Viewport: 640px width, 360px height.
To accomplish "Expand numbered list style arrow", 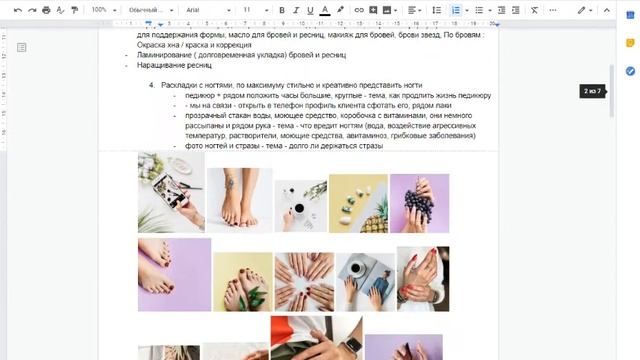I will coord(467,10).
